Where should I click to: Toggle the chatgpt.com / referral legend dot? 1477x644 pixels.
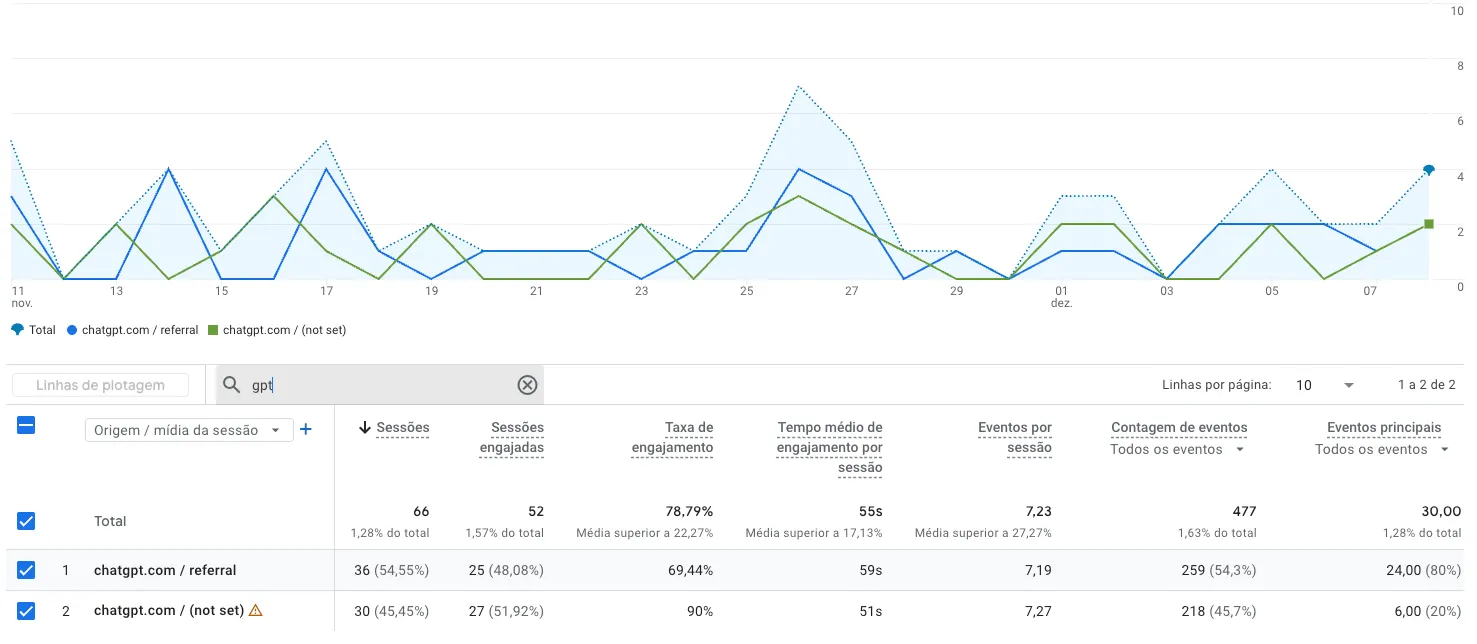(x=72, y=330)
